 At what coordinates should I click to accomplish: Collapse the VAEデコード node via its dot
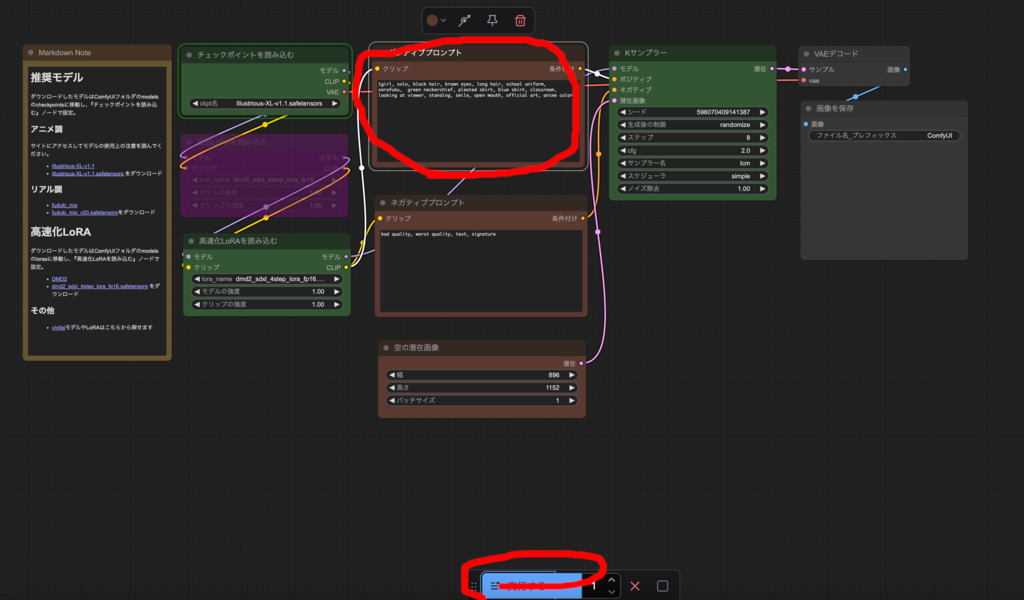[807, 54]
